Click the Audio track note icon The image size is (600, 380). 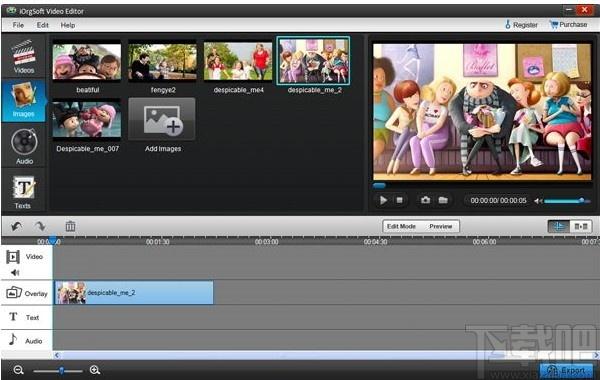click(x=13, y=339)
